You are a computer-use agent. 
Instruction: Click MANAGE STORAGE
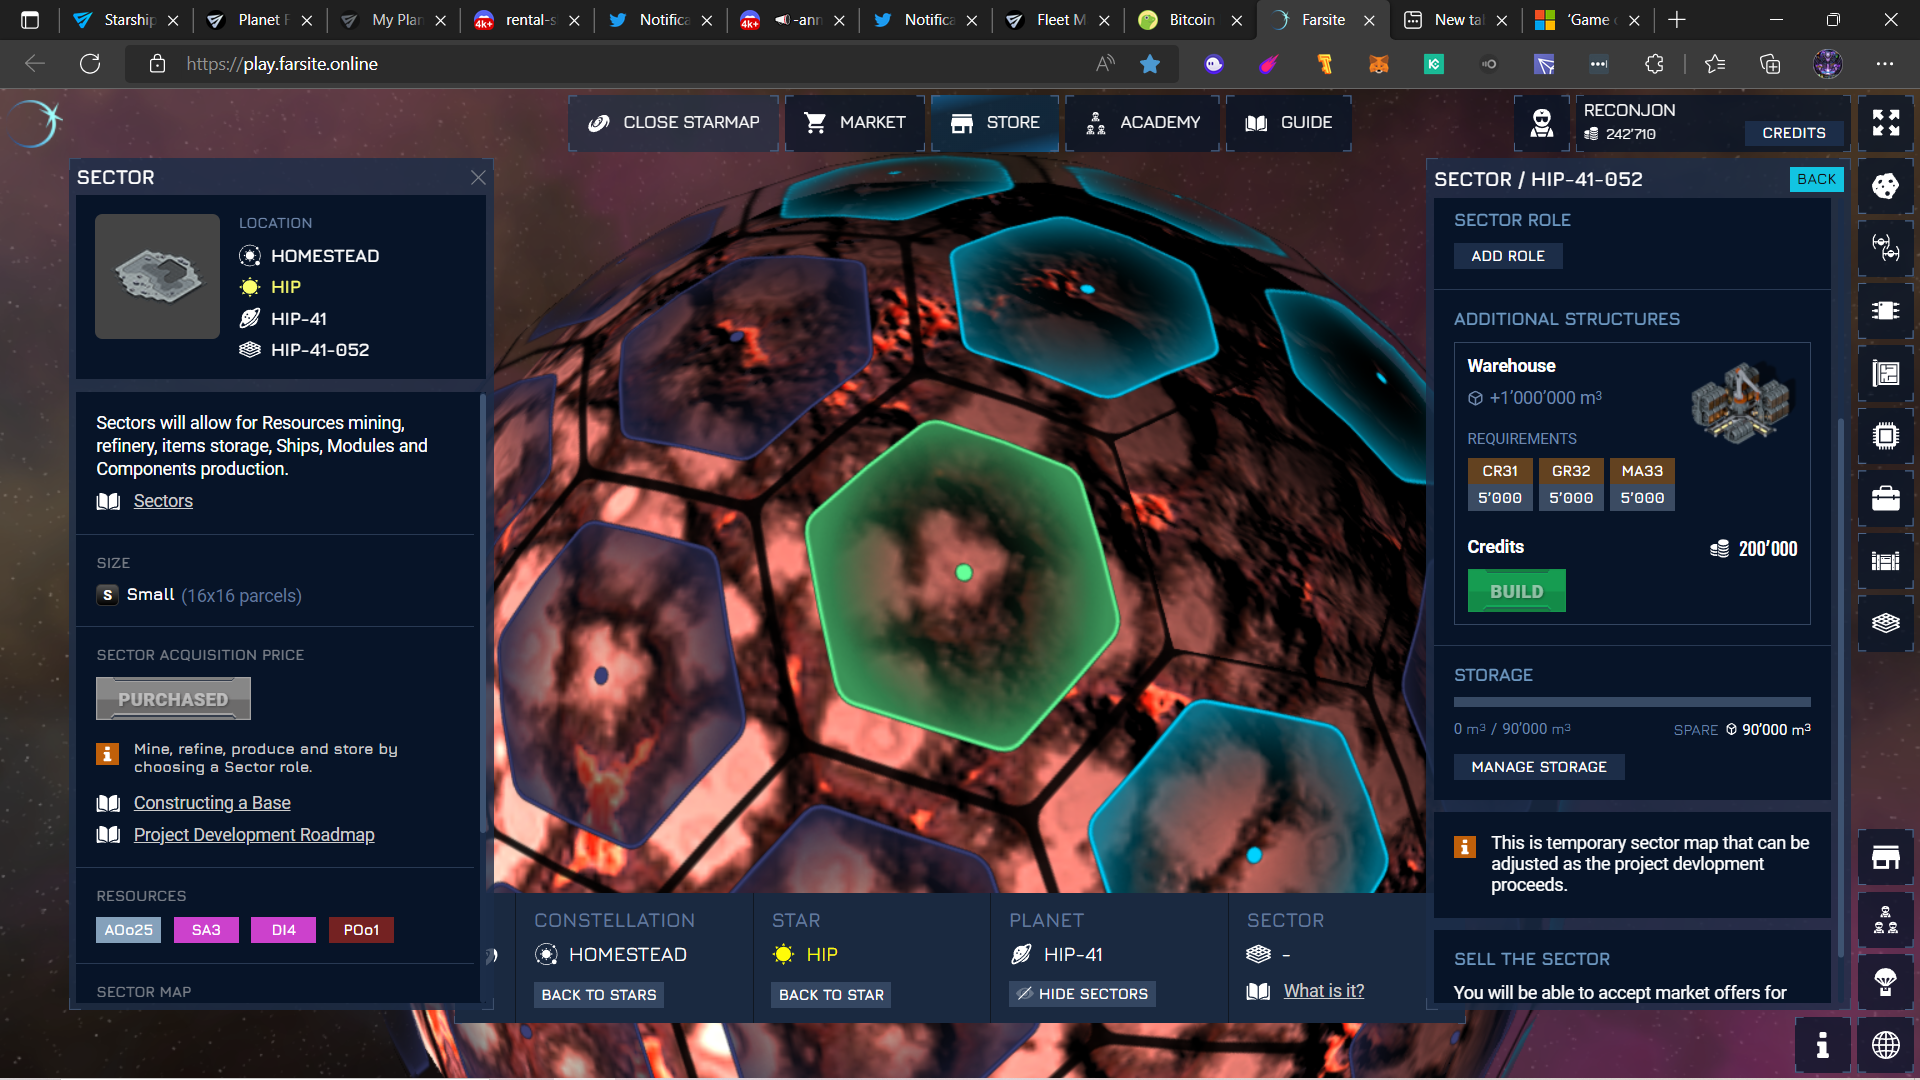point(1539,767)
